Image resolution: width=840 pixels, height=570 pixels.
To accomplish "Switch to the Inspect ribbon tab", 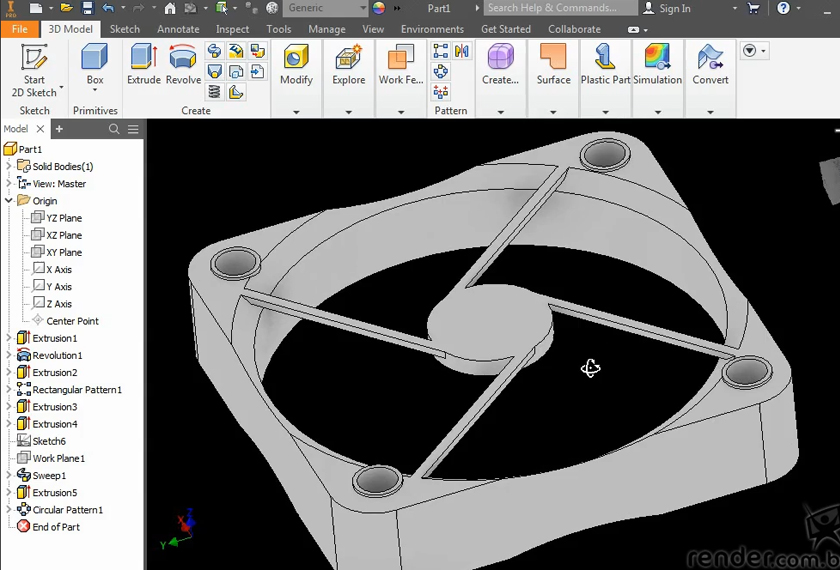I will coord(232,29).
